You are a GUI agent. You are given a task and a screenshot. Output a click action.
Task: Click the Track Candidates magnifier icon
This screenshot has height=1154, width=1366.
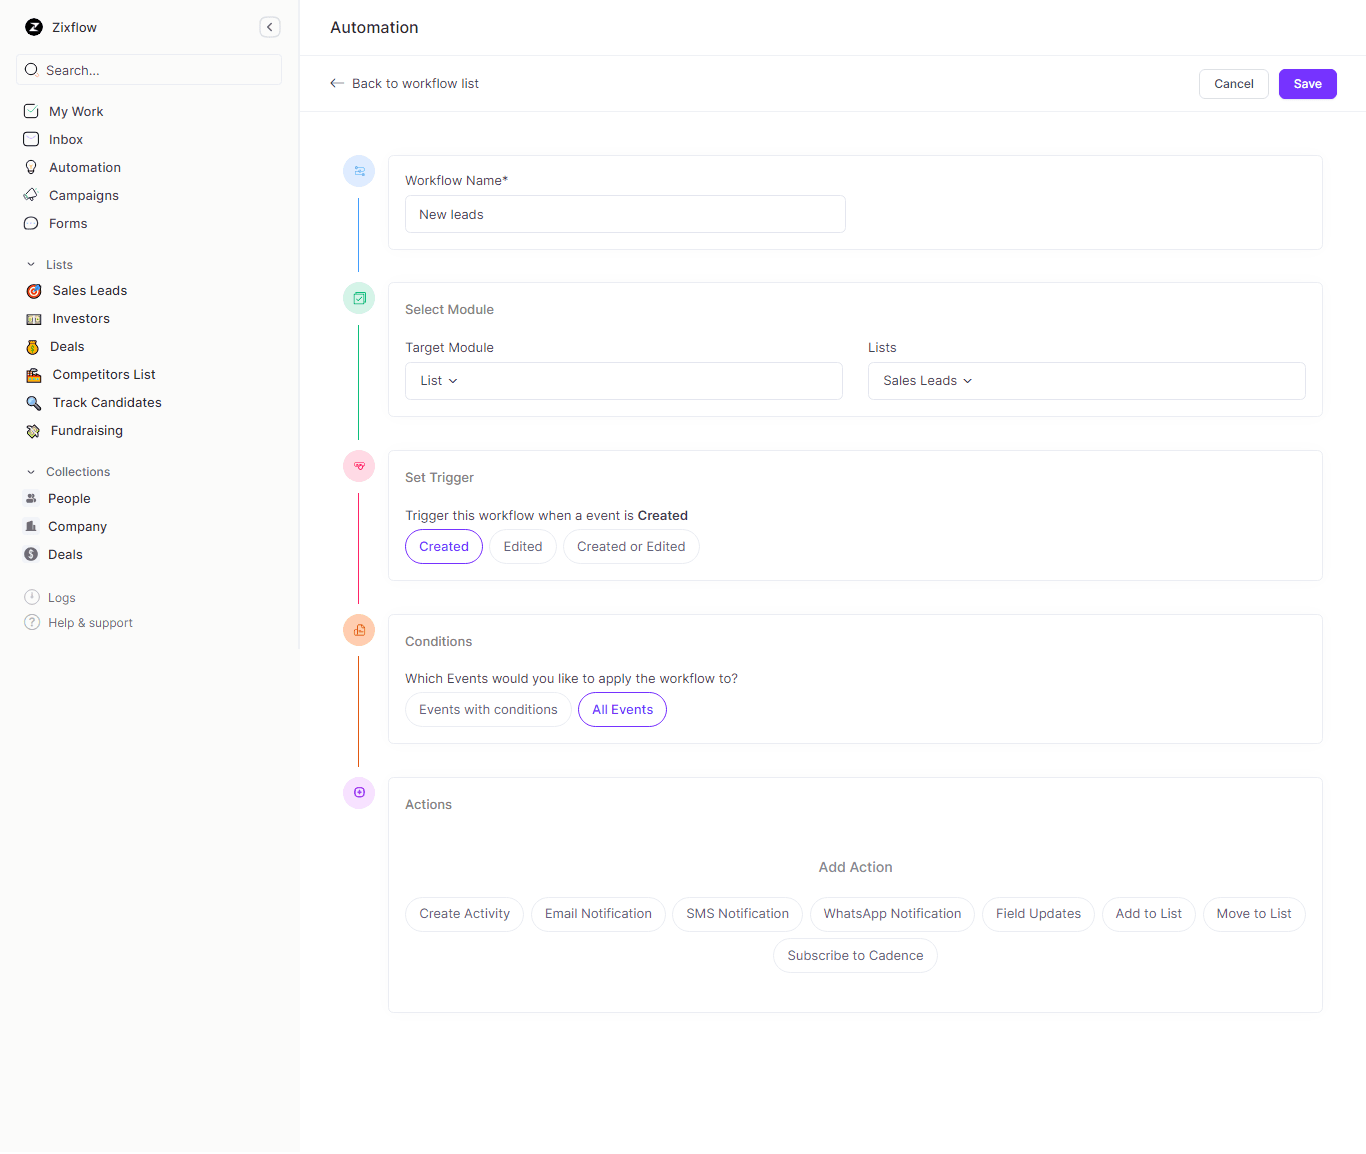(x=33, y=402)
